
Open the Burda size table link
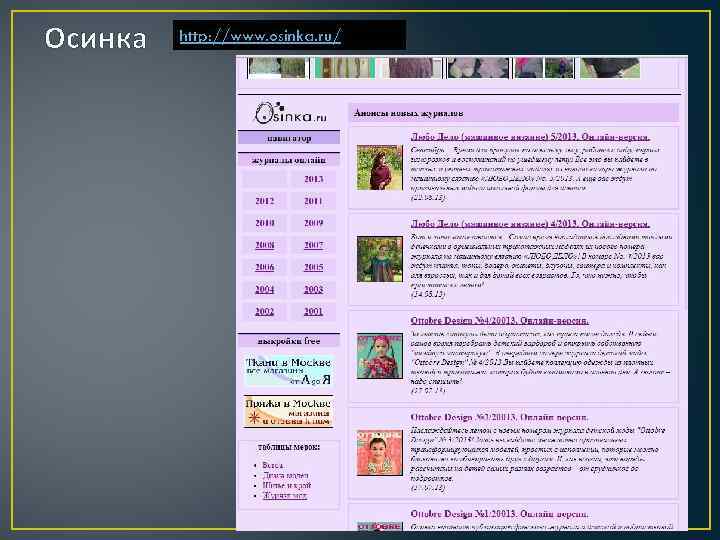click(273, 466)
